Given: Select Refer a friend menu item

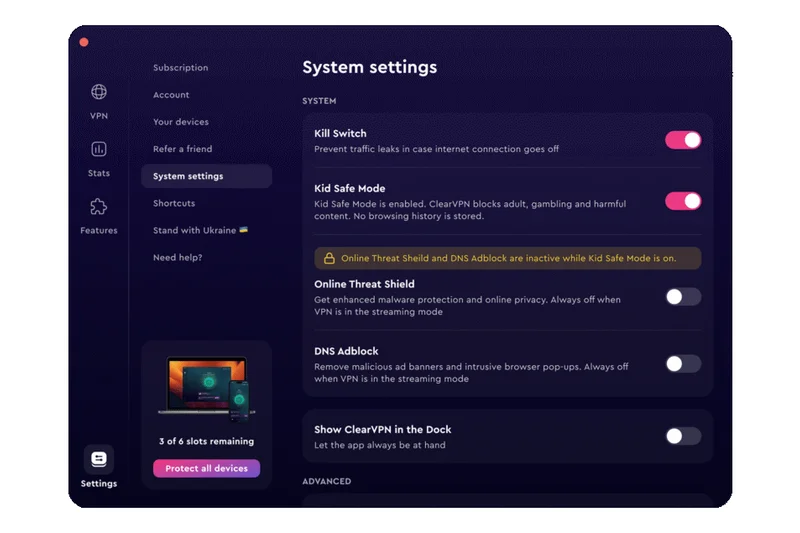Looking at the screenshot, I should tap(183, 149).
